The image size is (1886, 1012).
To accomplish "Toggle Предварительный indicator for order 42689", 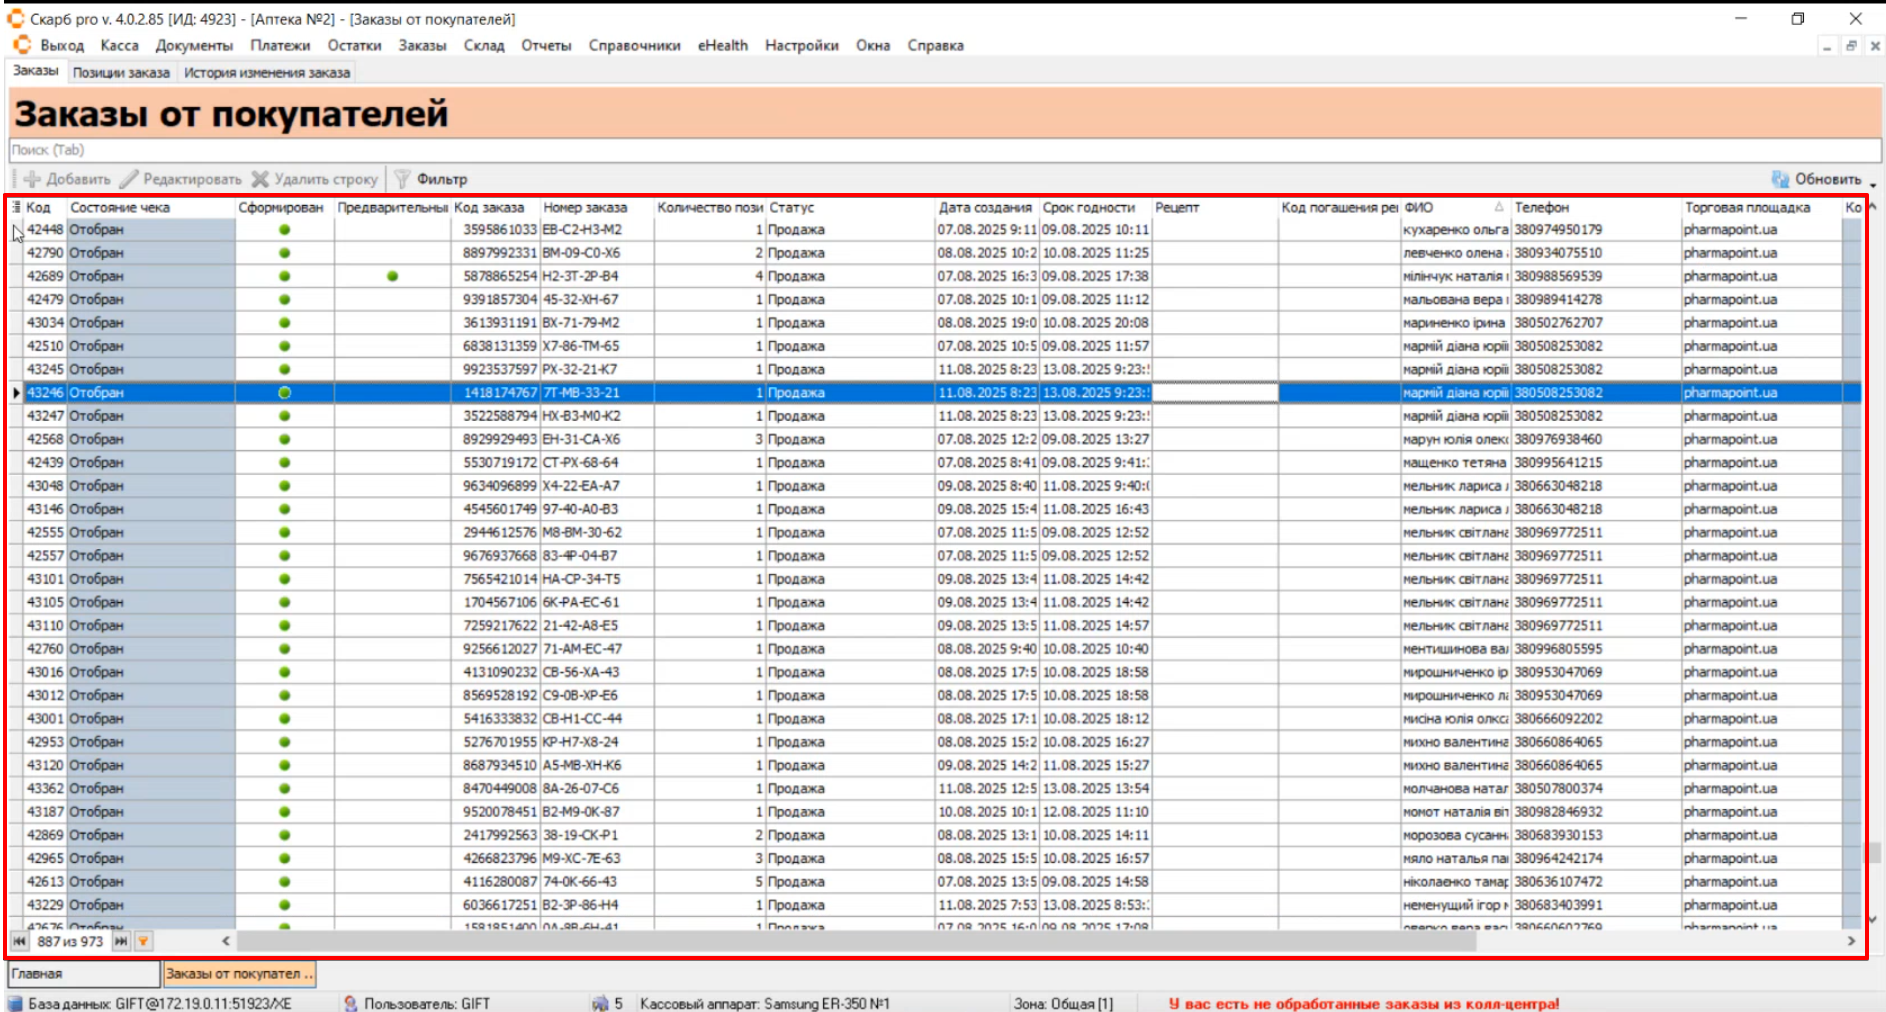I will (x=392, y=276).
